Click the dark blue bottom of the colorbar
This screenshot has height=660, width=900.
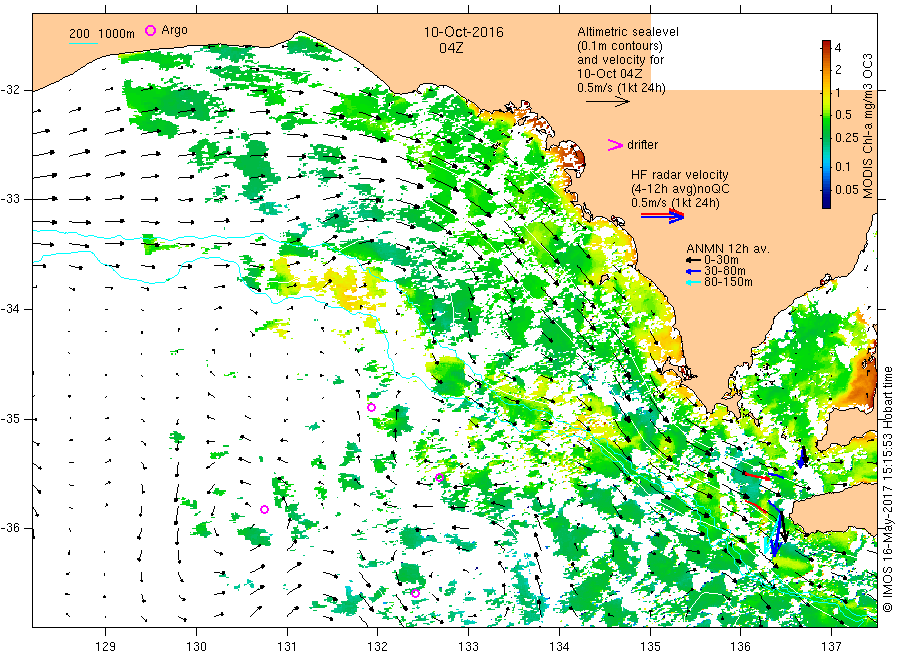[x=826, y=203]
